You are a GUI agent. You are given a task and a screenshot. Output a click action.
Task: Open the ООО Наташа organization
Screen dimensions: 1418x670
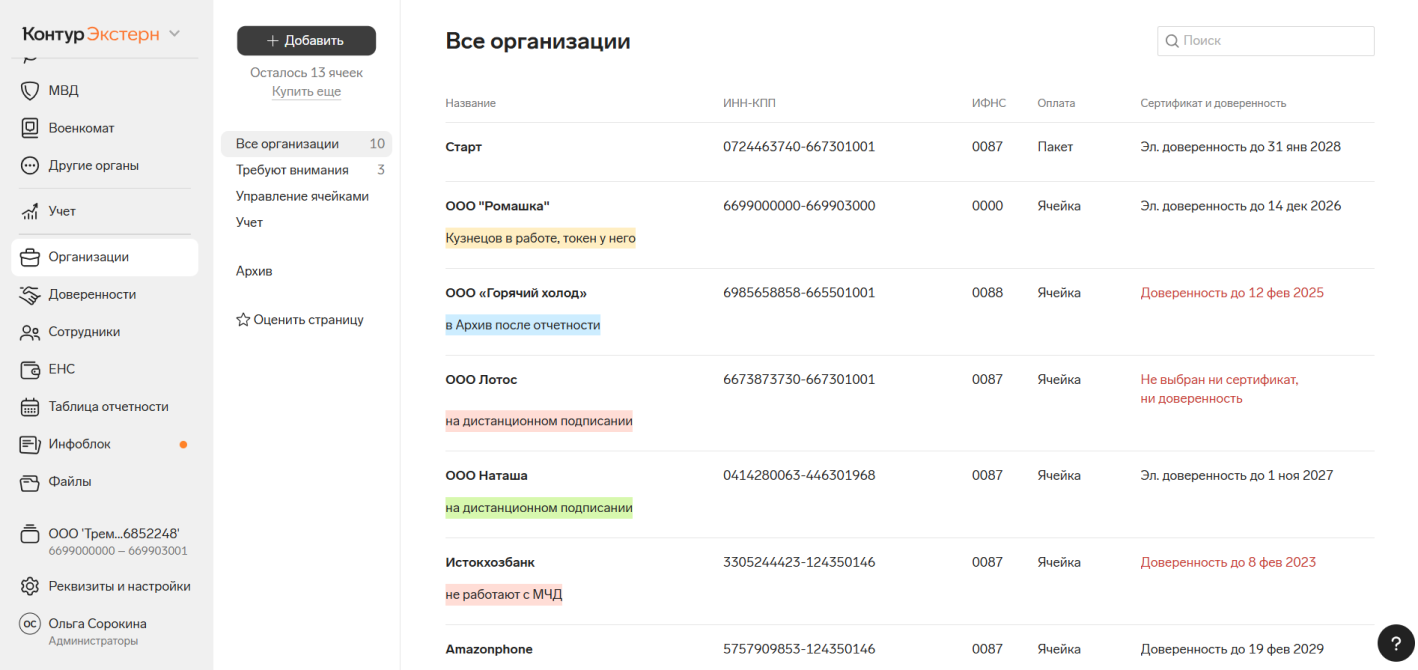pyautogui.click(x=486, y=475)
